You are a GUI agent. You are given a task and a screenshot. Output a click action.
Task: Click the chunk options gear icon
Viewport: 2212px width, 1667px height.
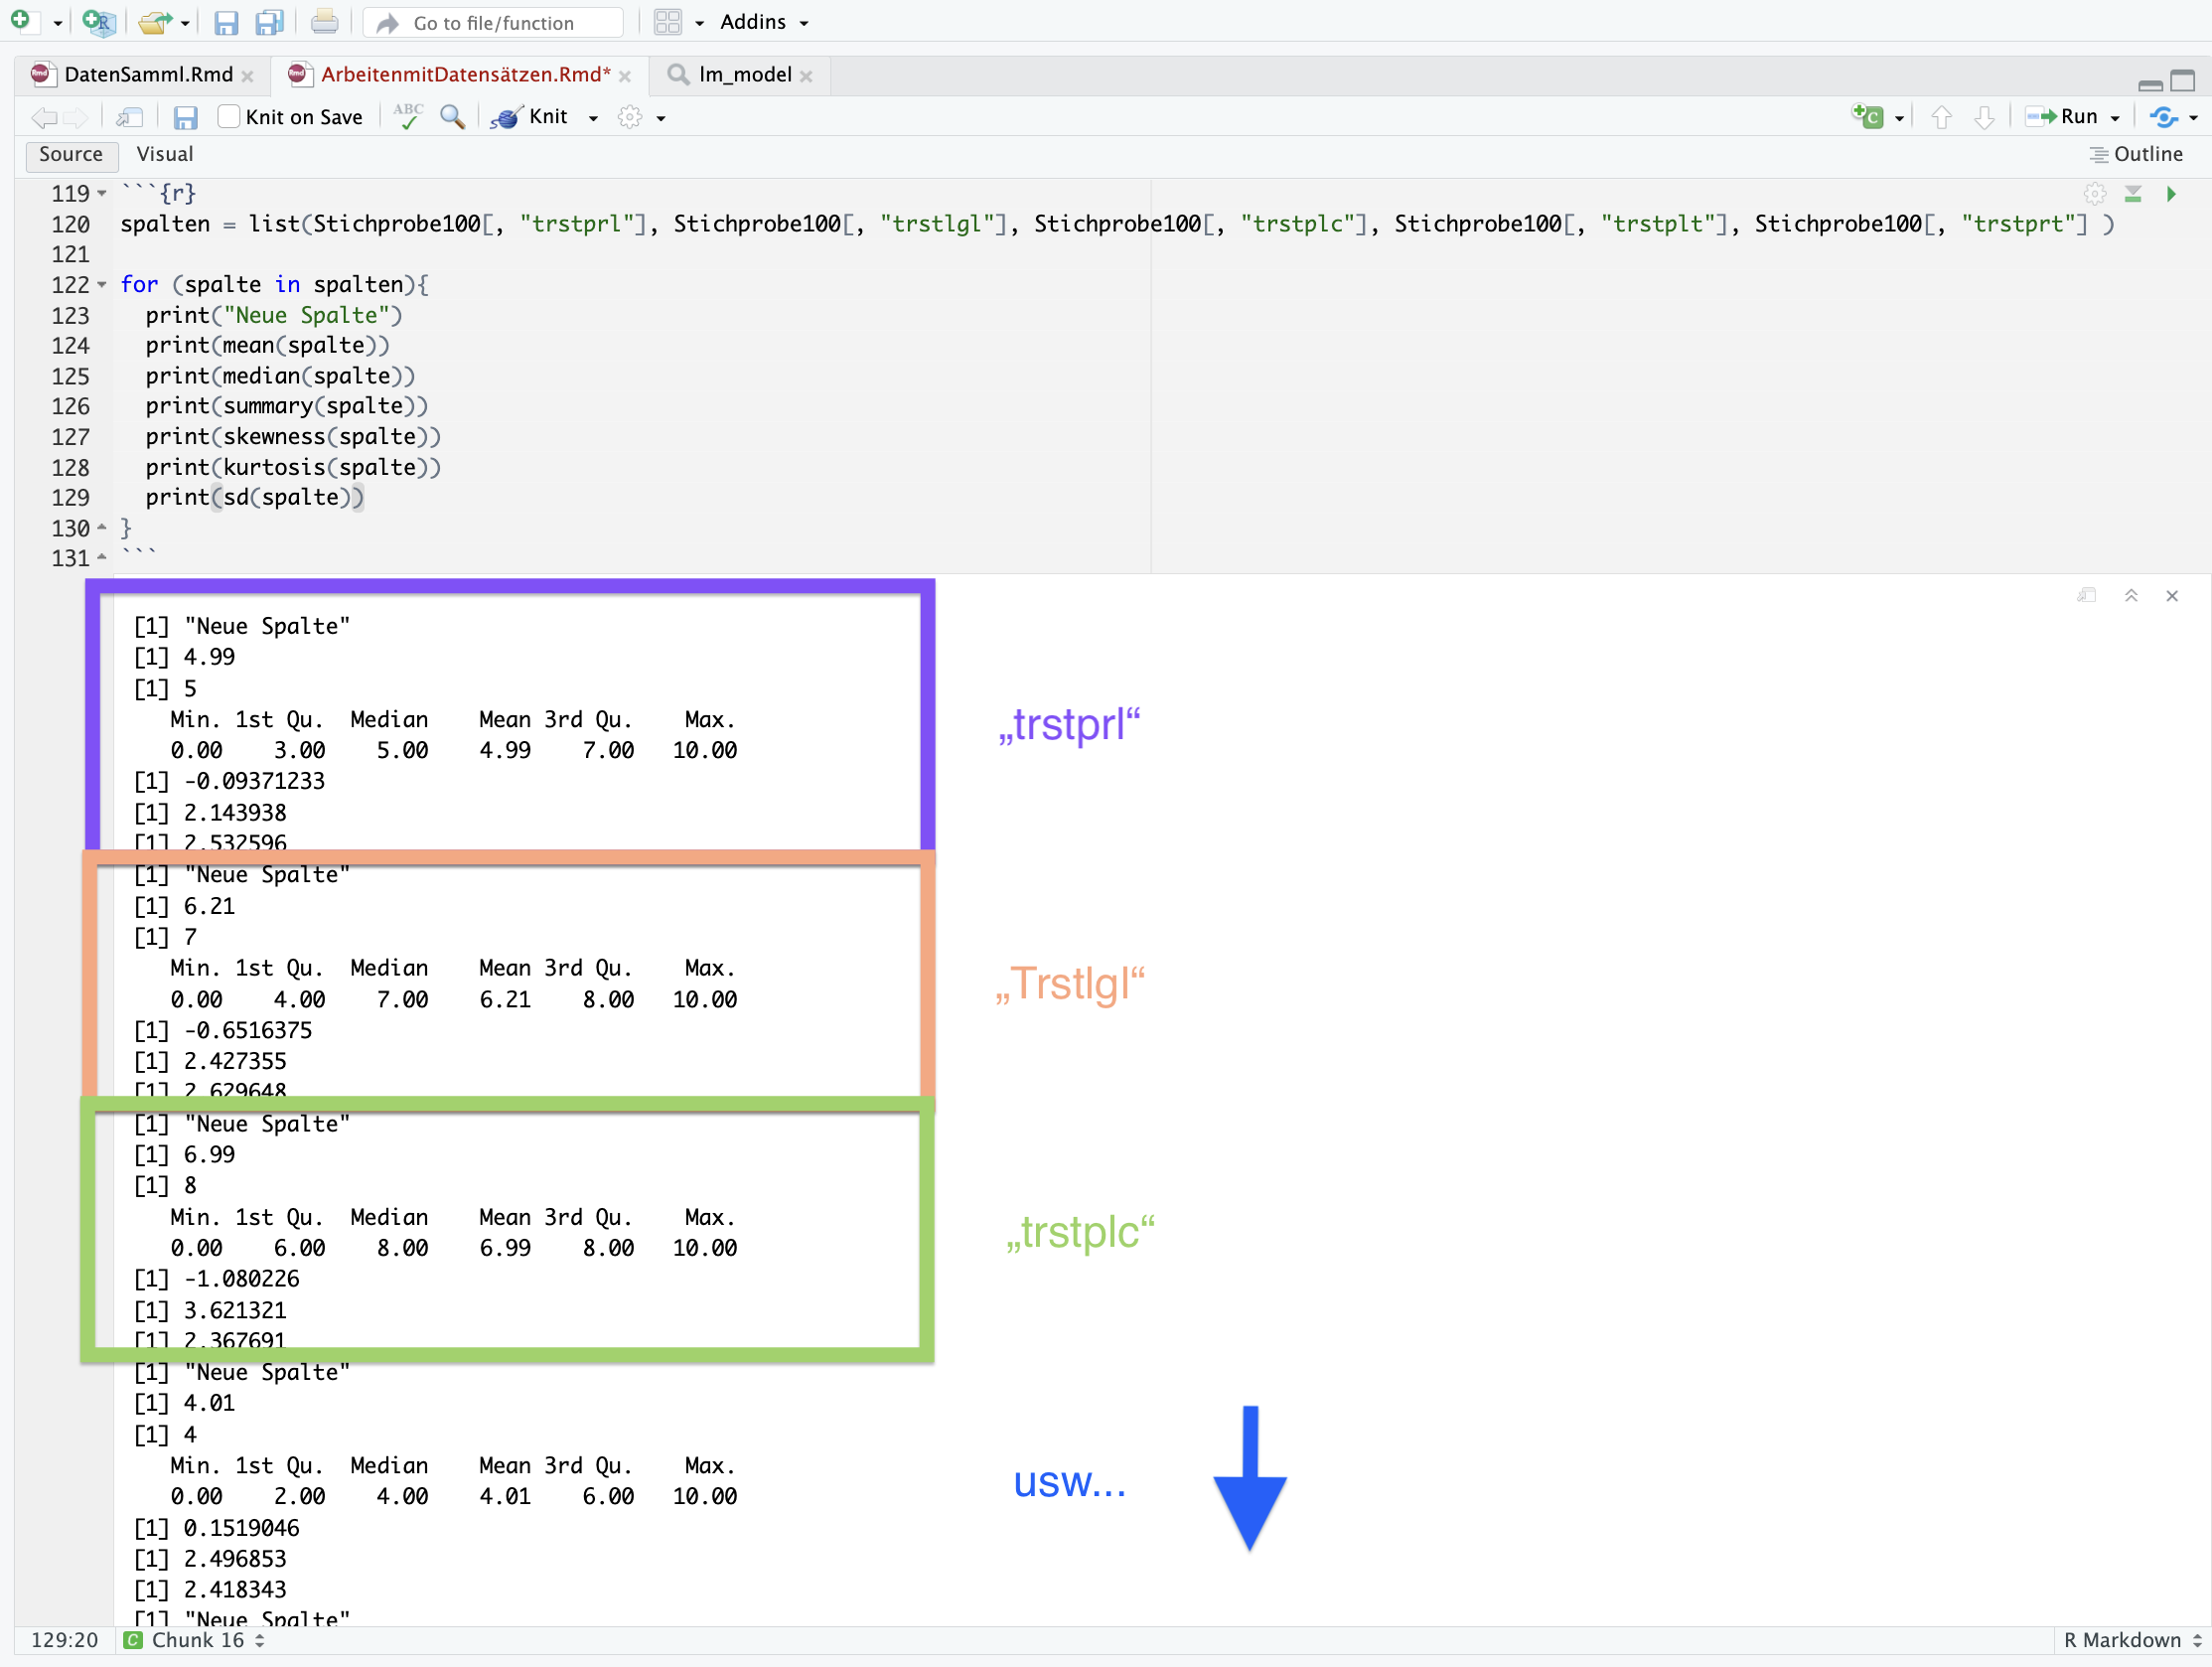(x=2095, y=194)
